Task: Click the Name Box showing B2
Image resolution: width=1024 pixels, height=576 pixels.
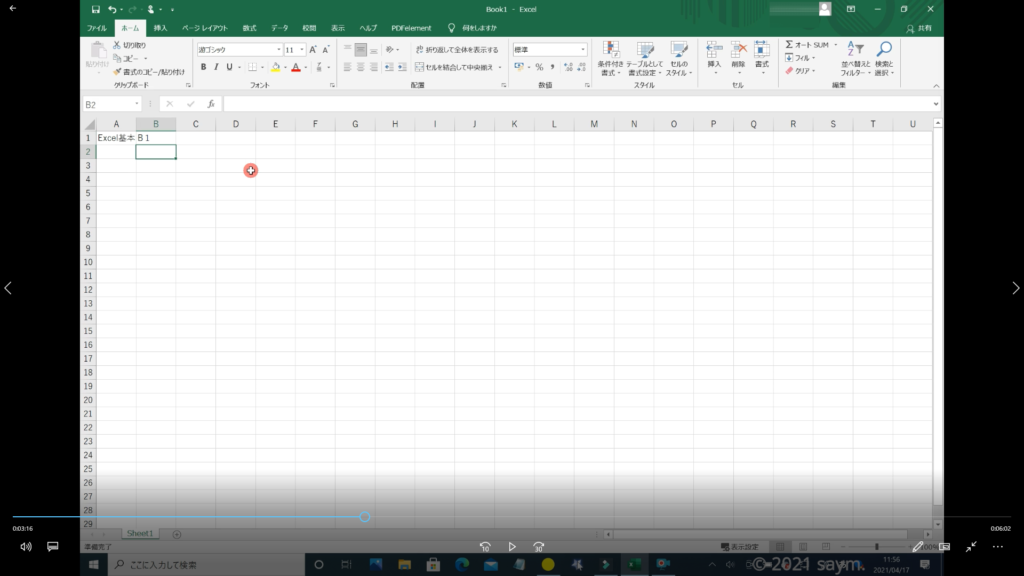Action: click(x=105, y=104)
